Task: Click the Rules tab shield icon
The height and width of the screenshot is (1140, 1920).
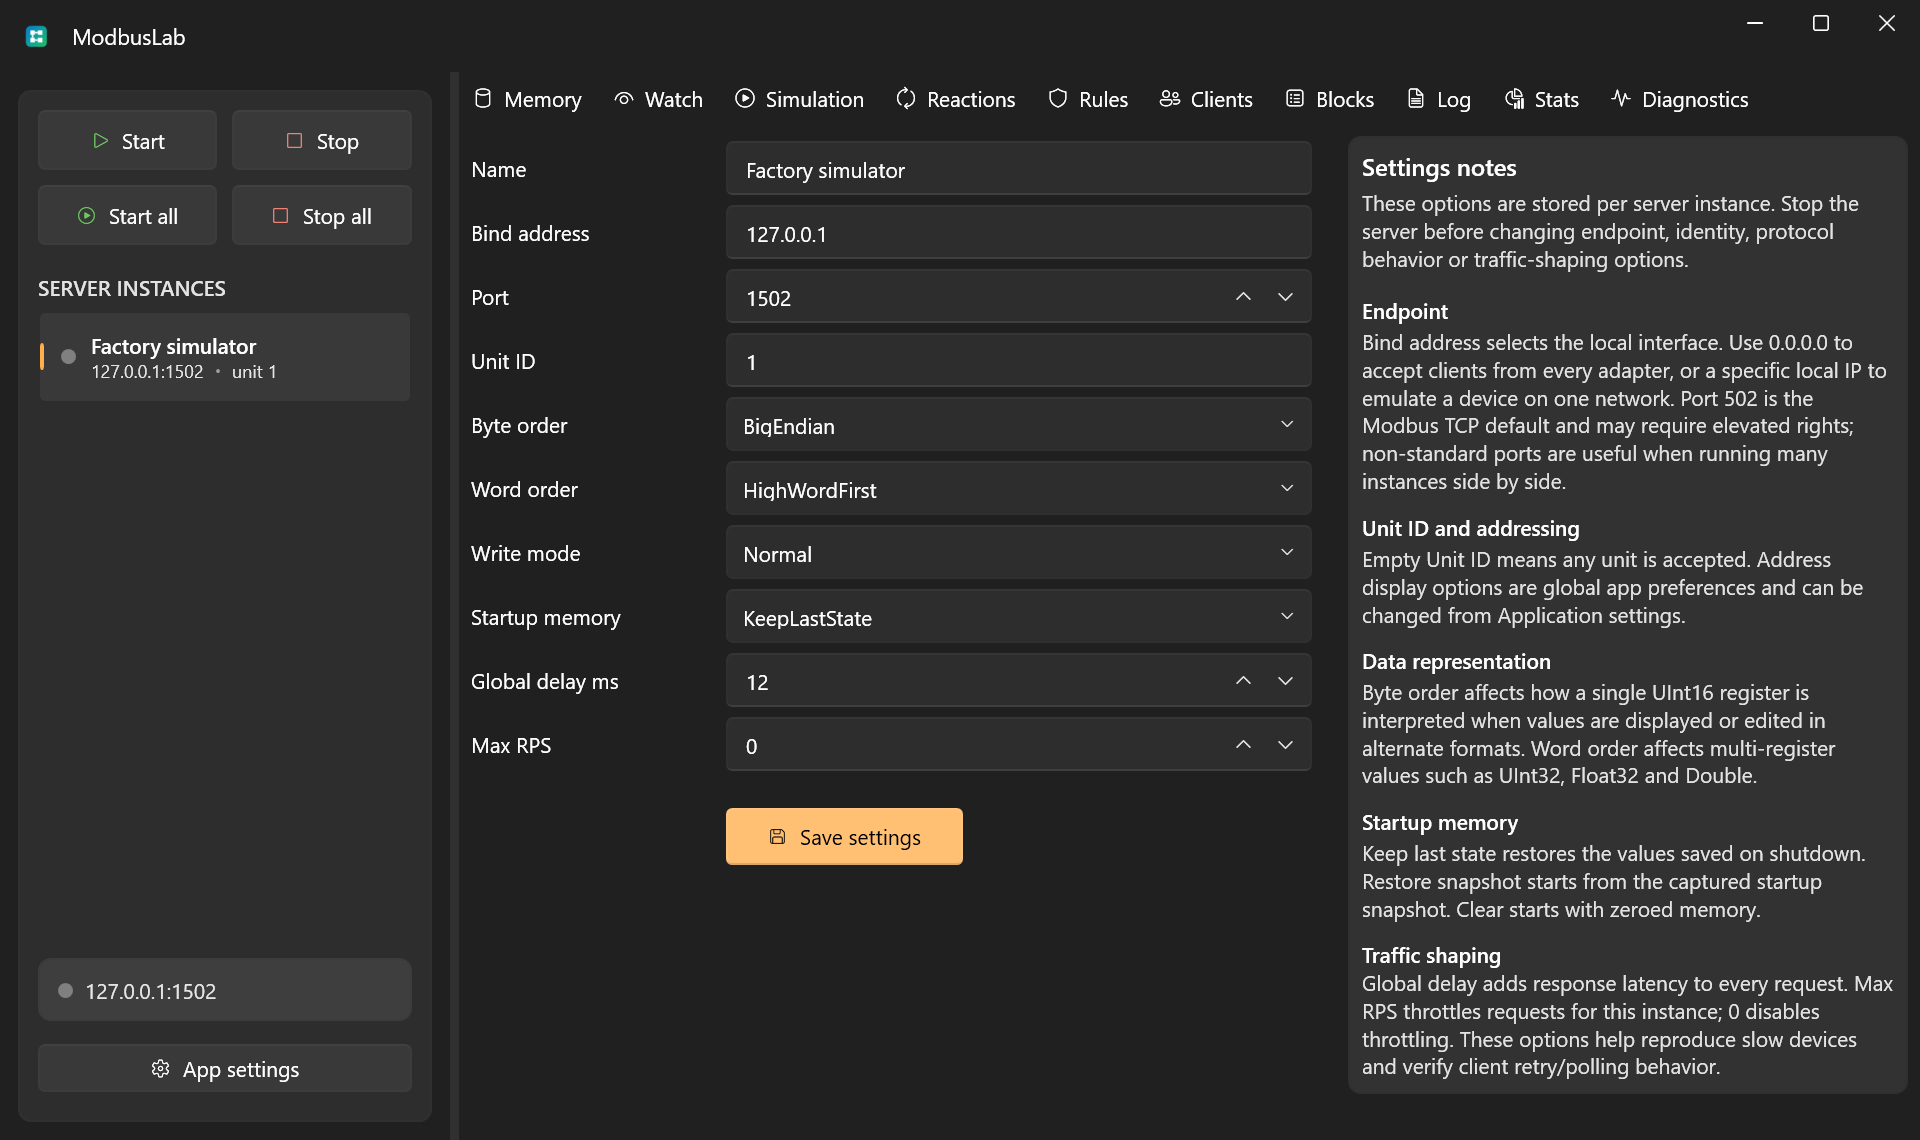Action: pos(1058,98)
